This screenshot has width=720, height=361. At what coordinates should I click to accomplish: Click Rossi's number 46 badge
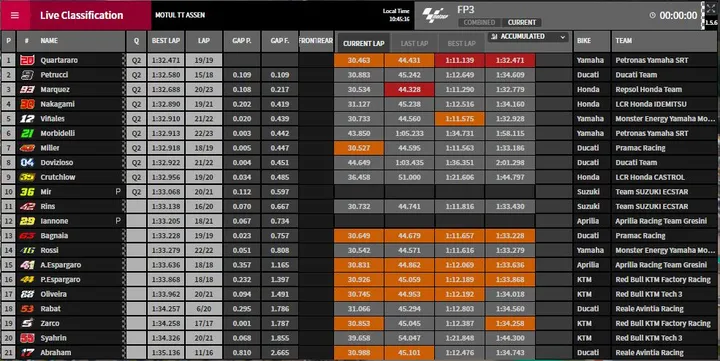point(27,250)
